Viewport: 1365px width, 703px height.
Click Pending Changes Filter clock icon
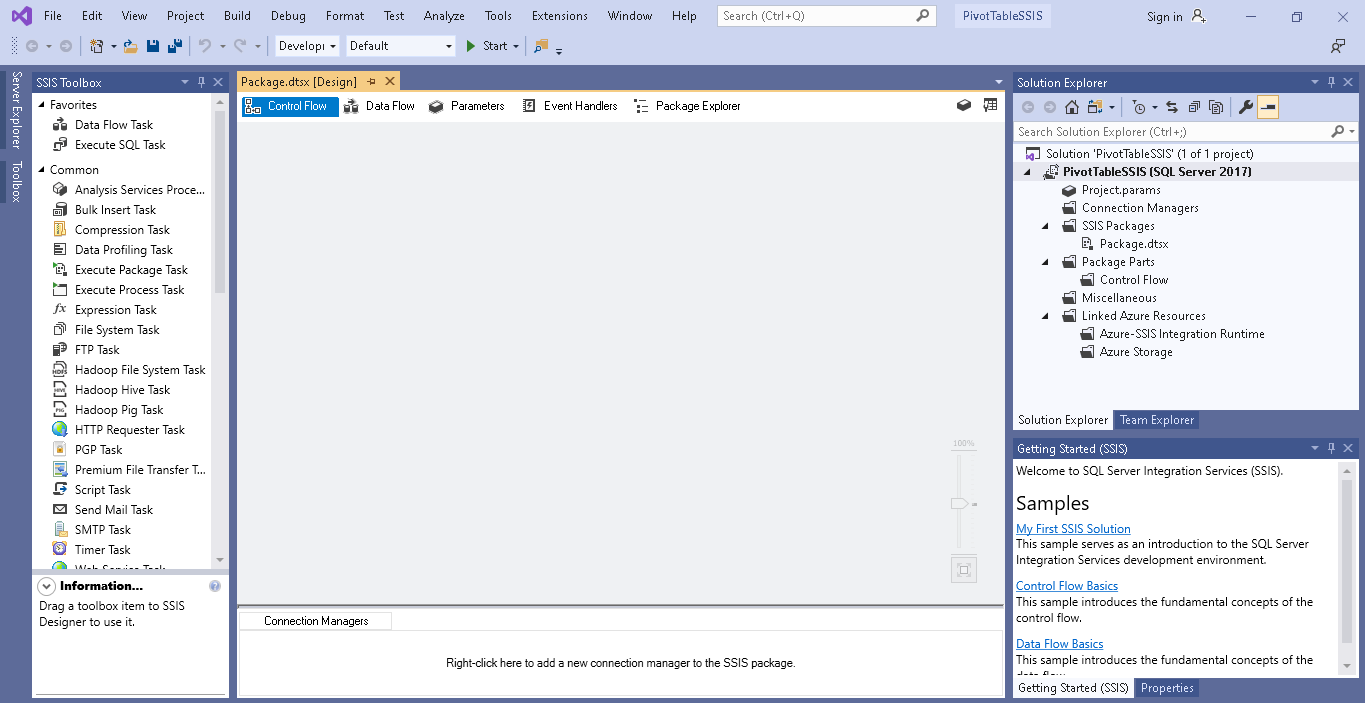[x=1140, y=107]
